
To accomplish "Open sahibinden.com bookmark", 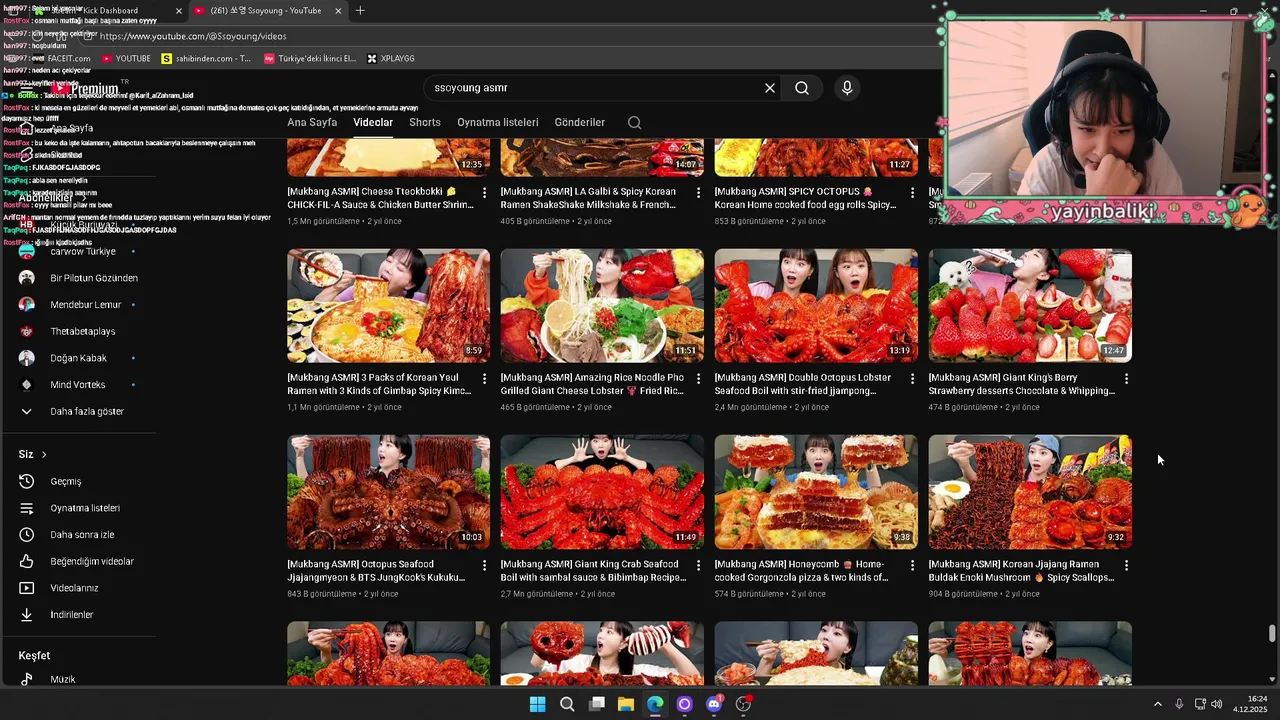I will [206, 59].
